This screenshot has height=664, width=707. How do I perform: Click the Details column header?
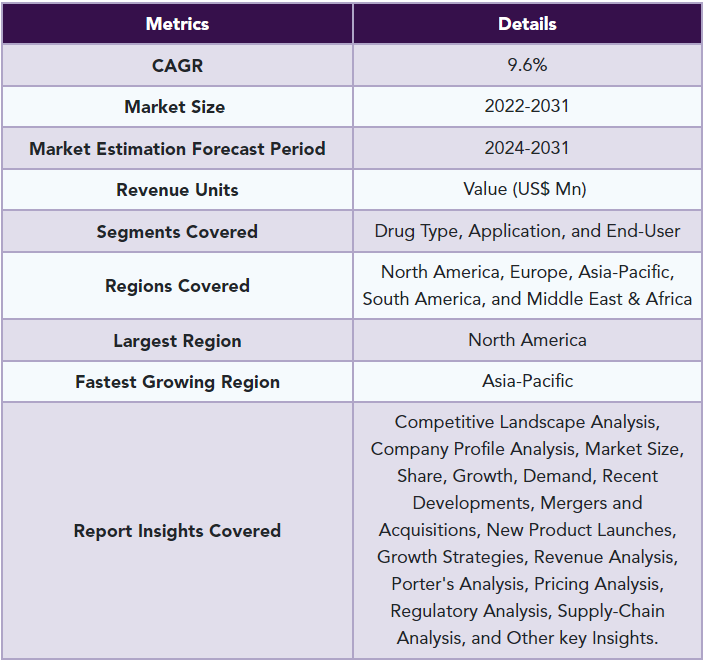(527, 23)
